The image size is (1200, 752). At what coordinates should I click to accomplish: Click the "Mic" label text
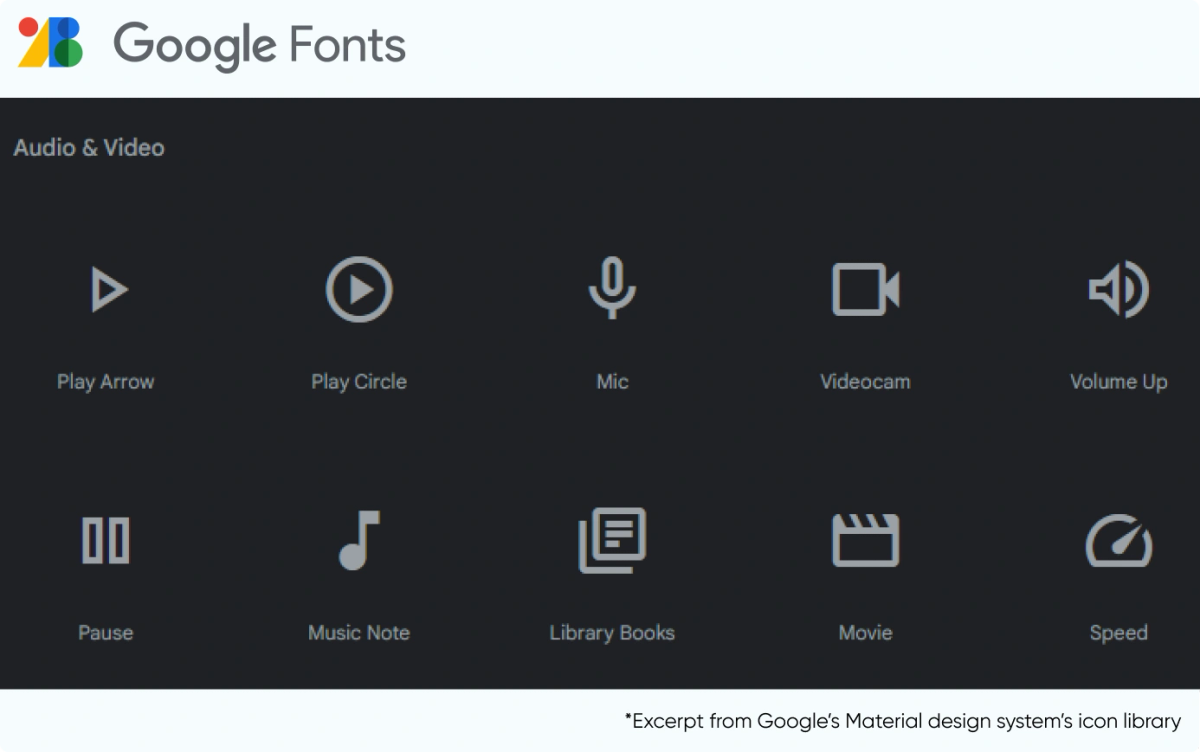coord(612,382)
